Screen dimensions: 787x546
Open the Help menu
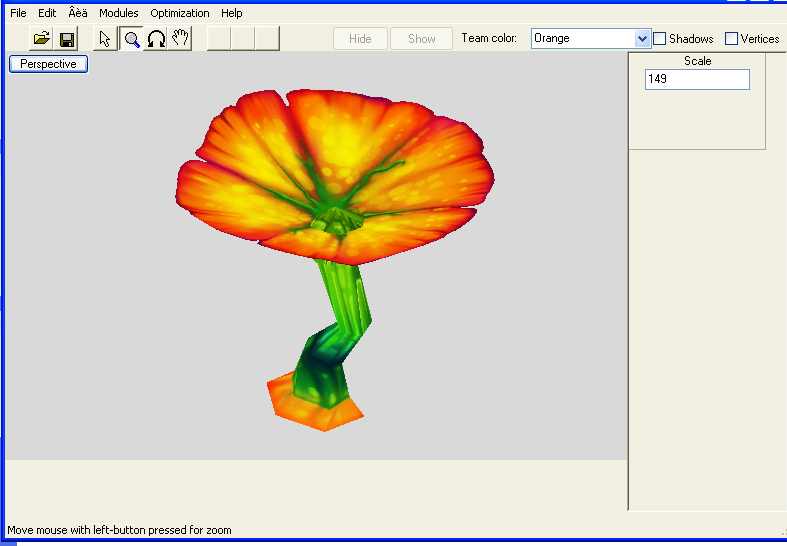point(231,13)
